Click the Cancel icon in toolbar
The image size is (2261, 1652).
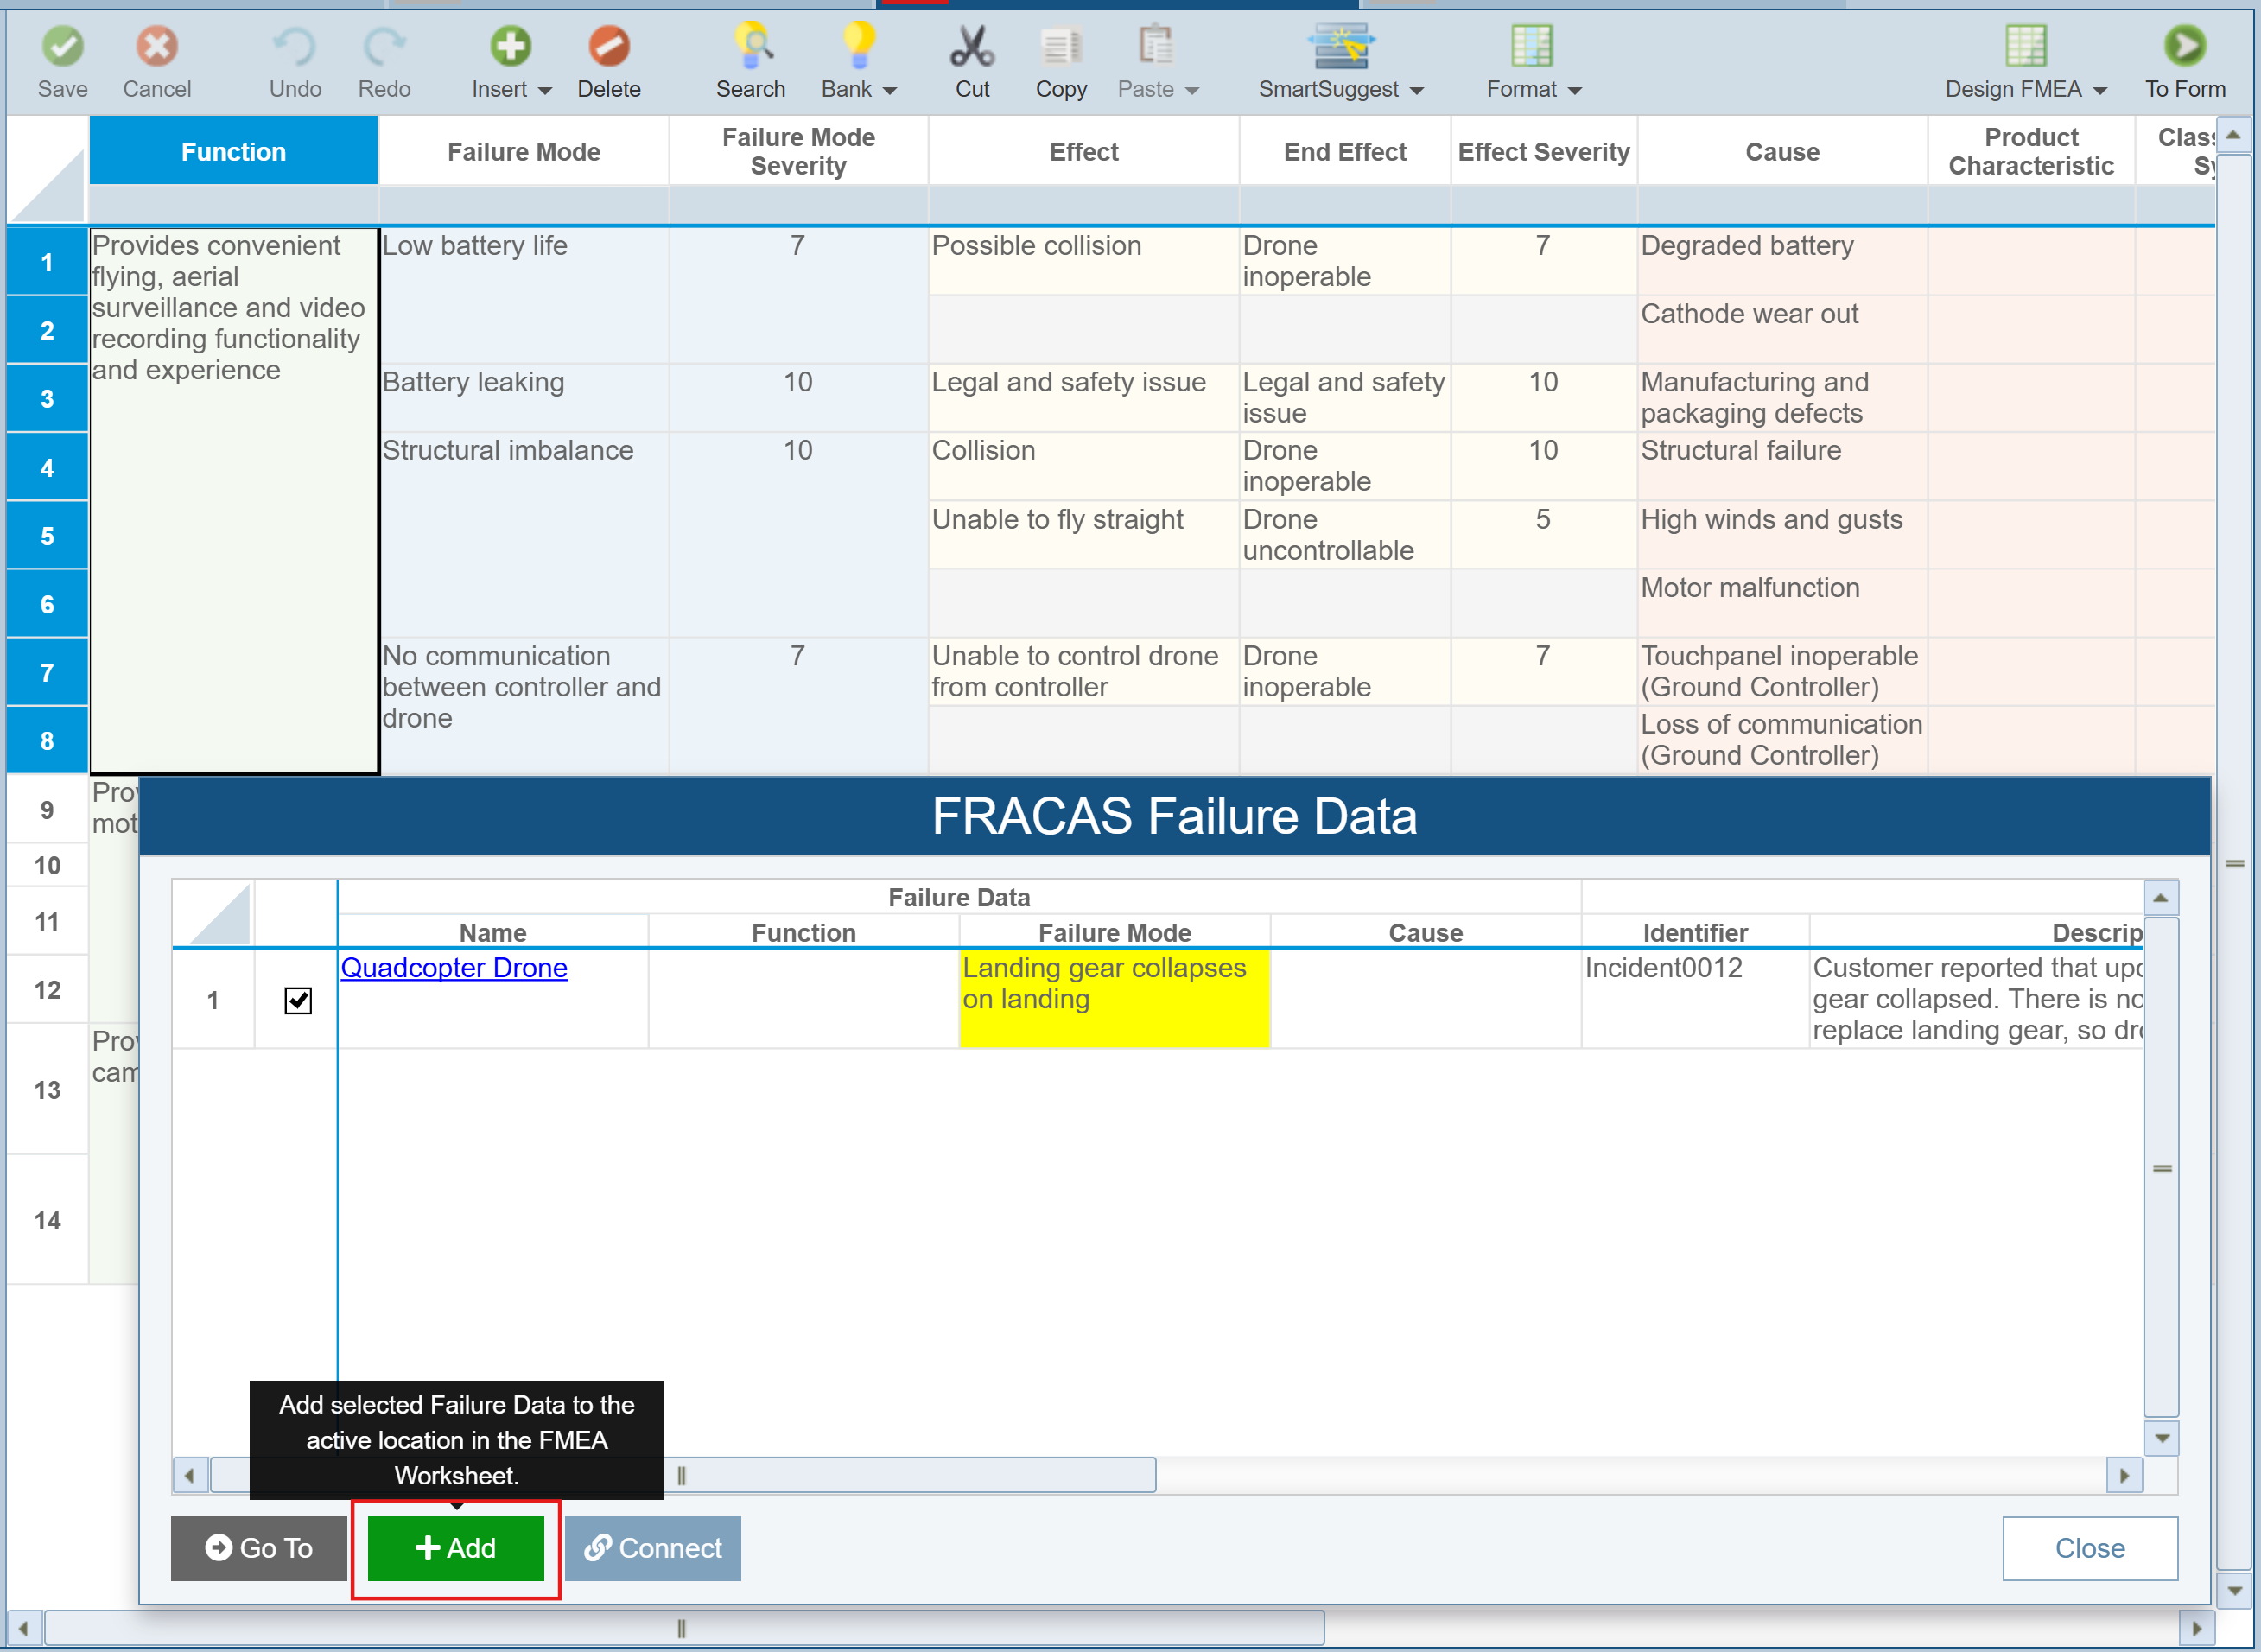157,47
